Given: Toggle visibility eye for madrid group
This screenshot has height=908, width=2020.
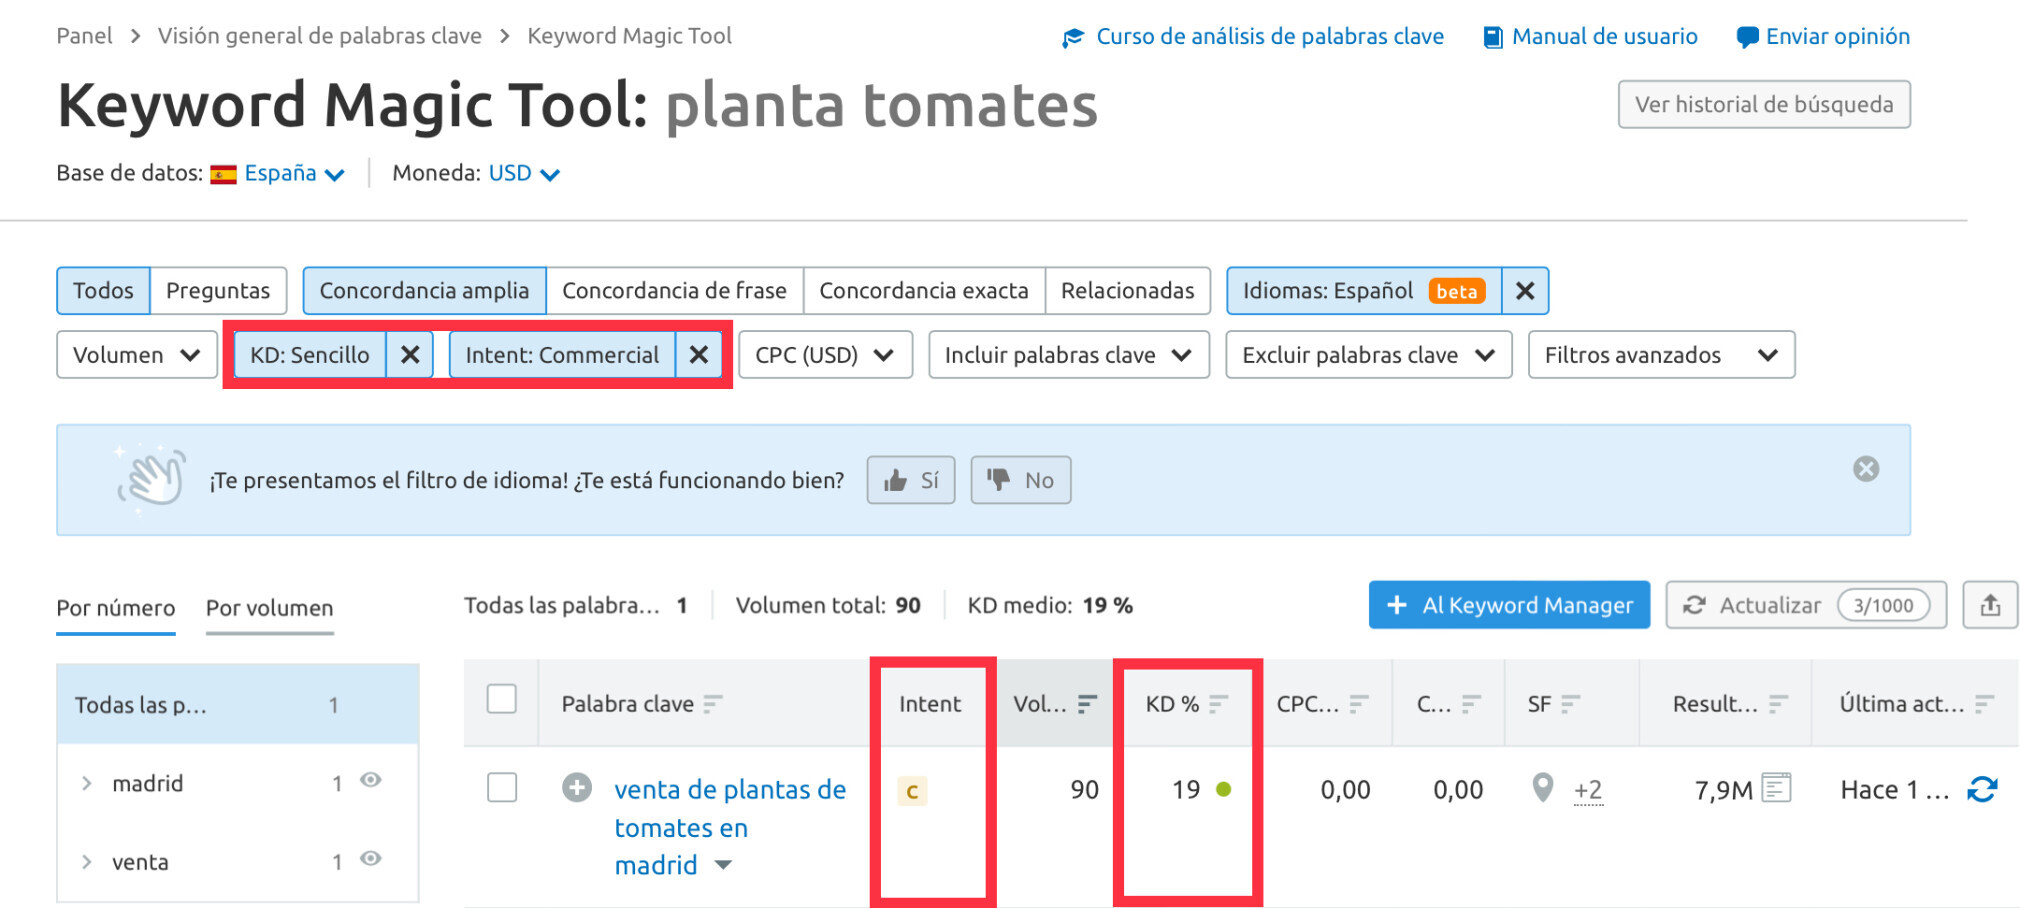Looking at the screenshot, I should 371,780.
